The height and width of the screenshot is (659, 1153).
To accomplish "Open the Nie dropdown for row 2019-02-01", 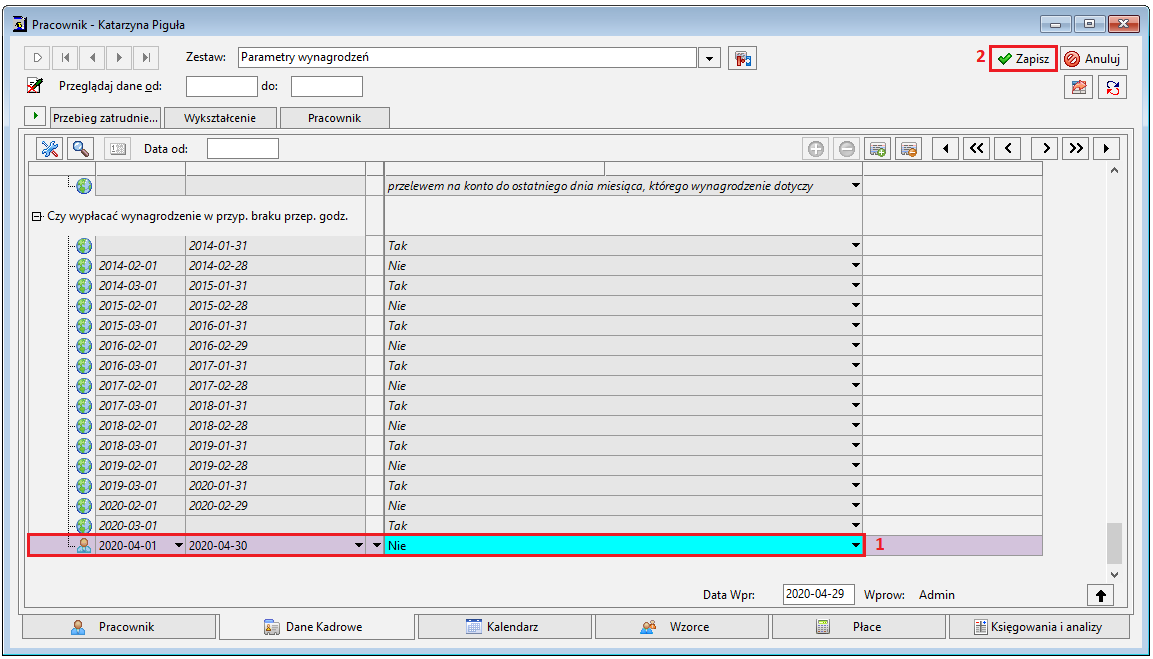I will [x=856, y=466].
